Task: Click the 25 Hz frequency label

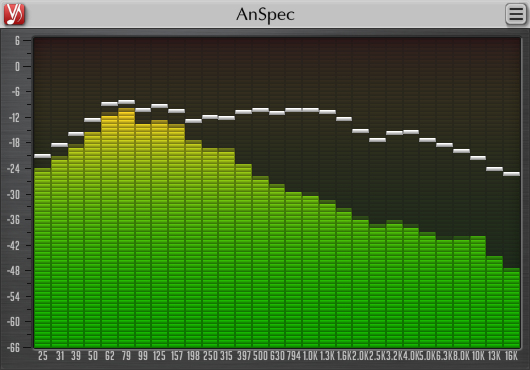Action: 43,356
